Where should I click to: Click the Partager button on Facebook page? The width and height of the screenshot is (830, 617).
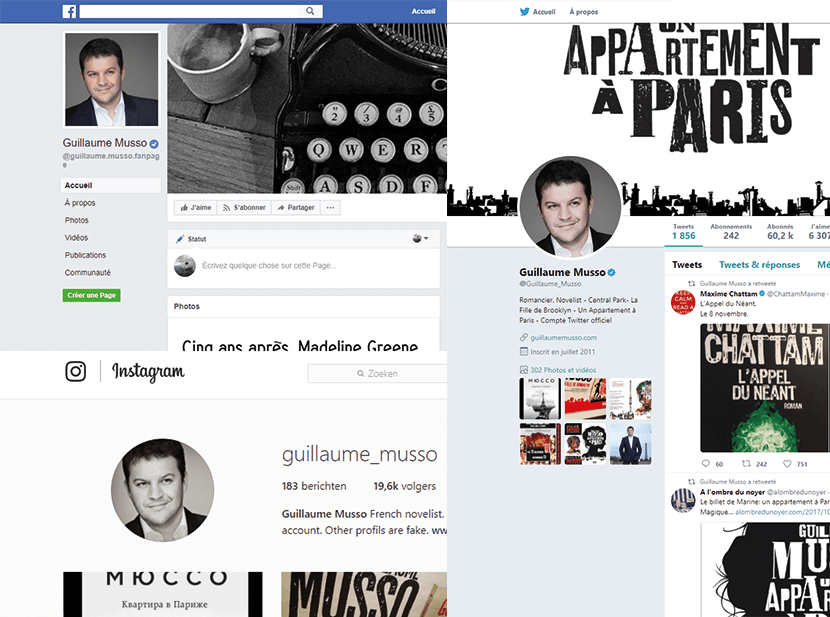[295, 207]
